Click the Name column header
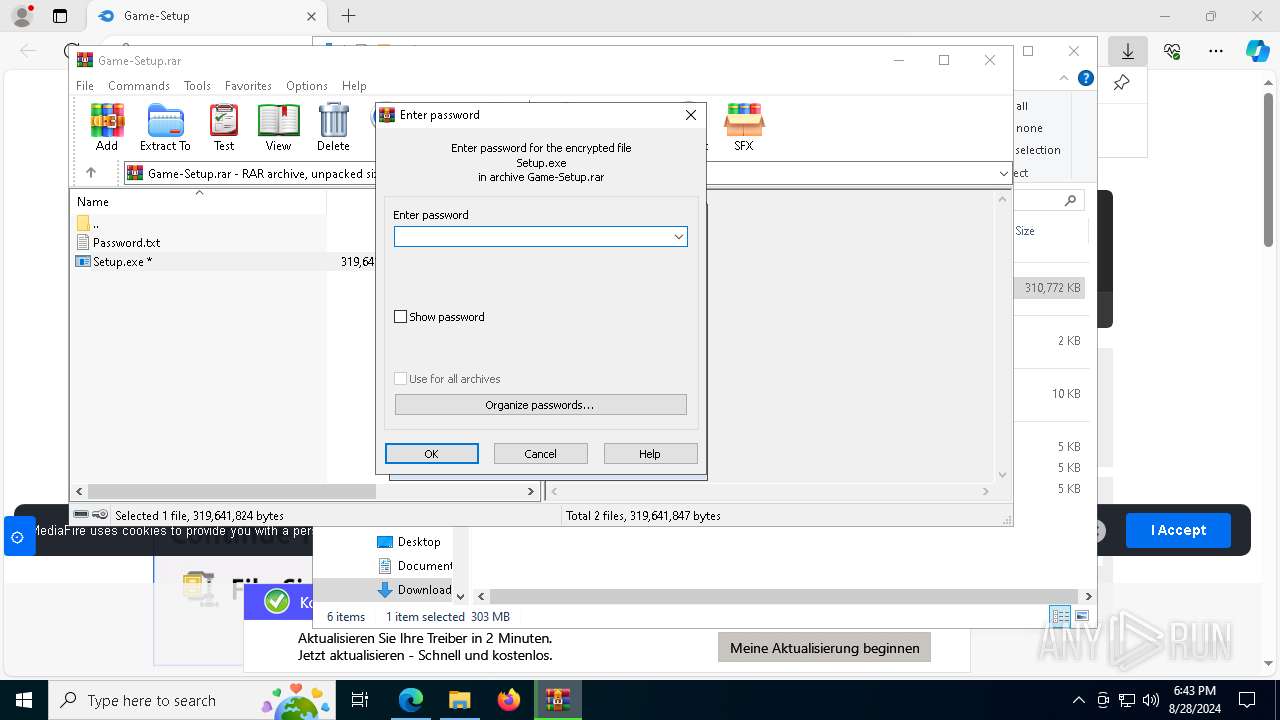 [x=198, y=201]
